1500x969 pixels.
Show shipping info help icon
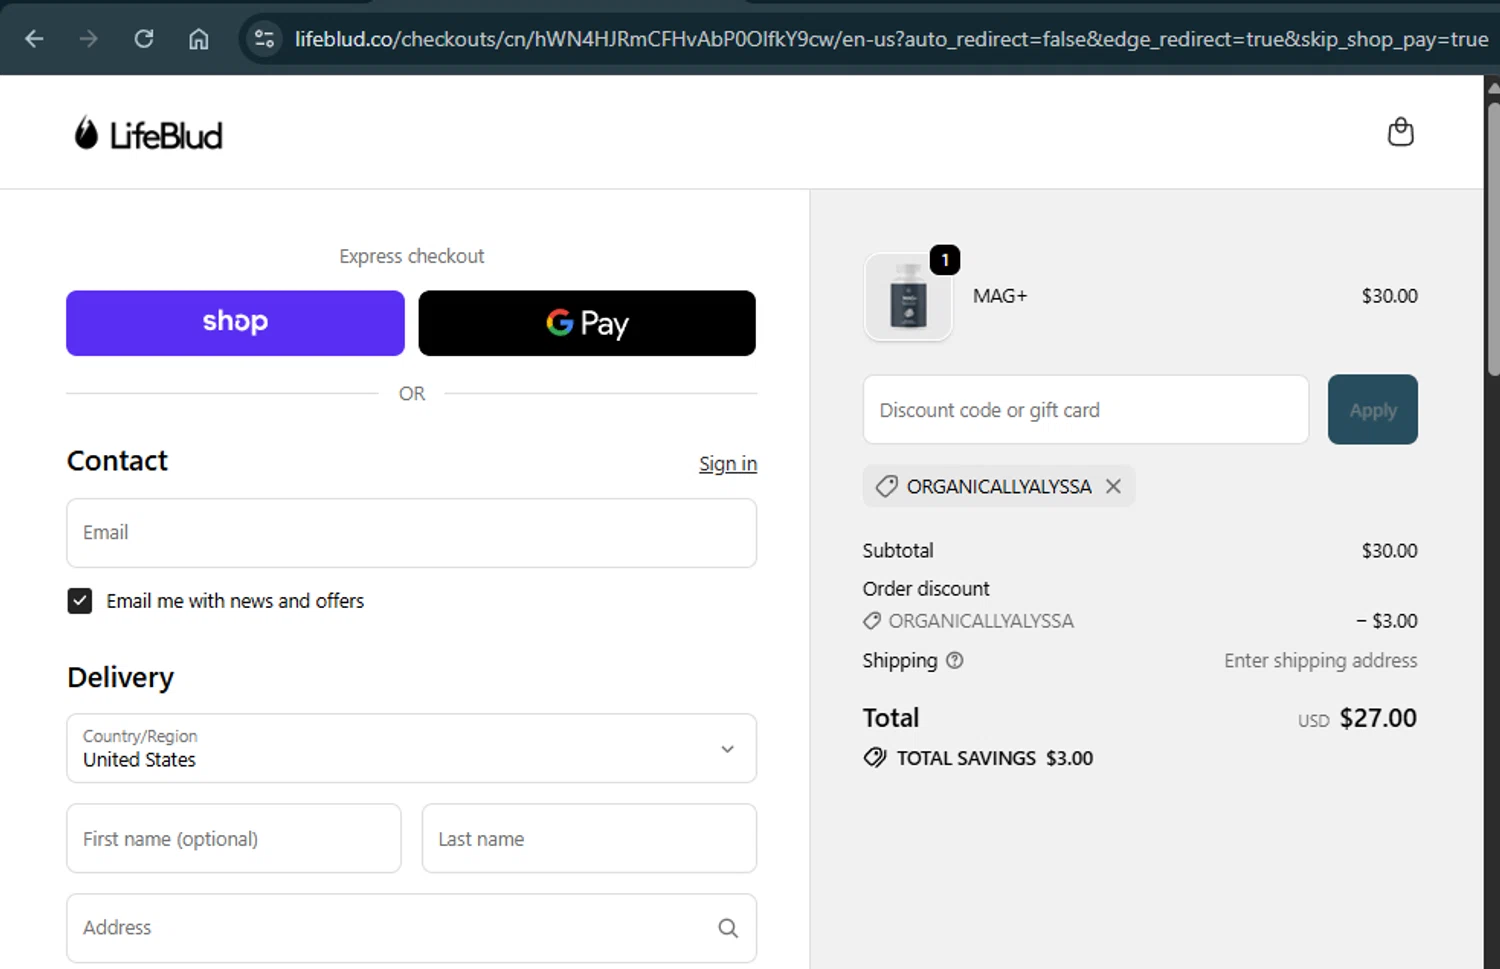[954, 660]
